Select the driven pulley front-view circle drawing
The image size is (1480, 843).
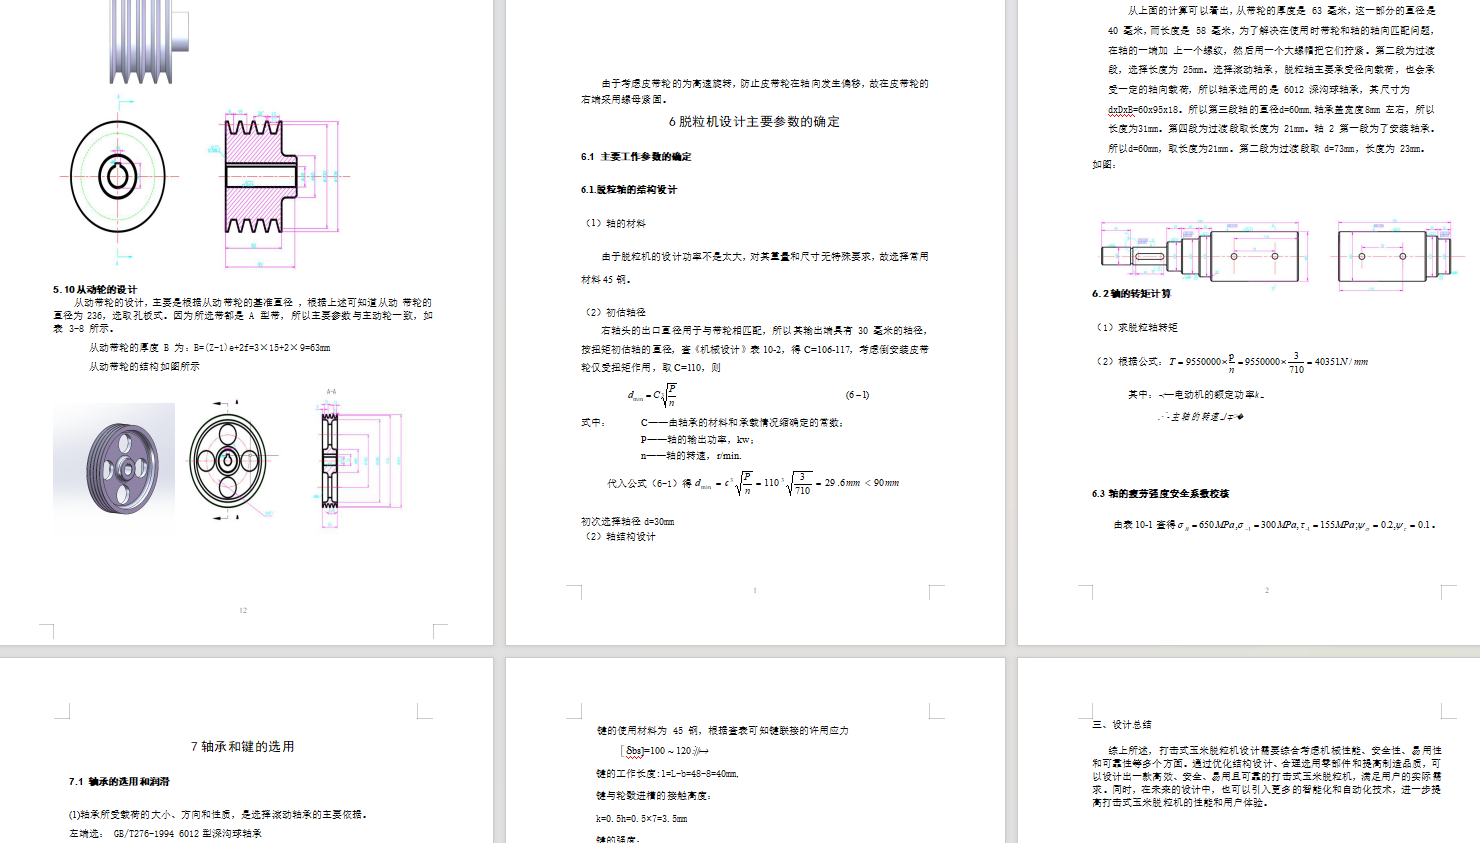[x=118, y=177]
